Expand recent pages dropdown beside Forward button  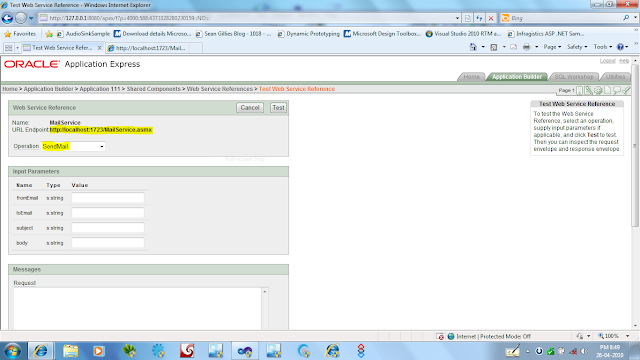[31, 18]
